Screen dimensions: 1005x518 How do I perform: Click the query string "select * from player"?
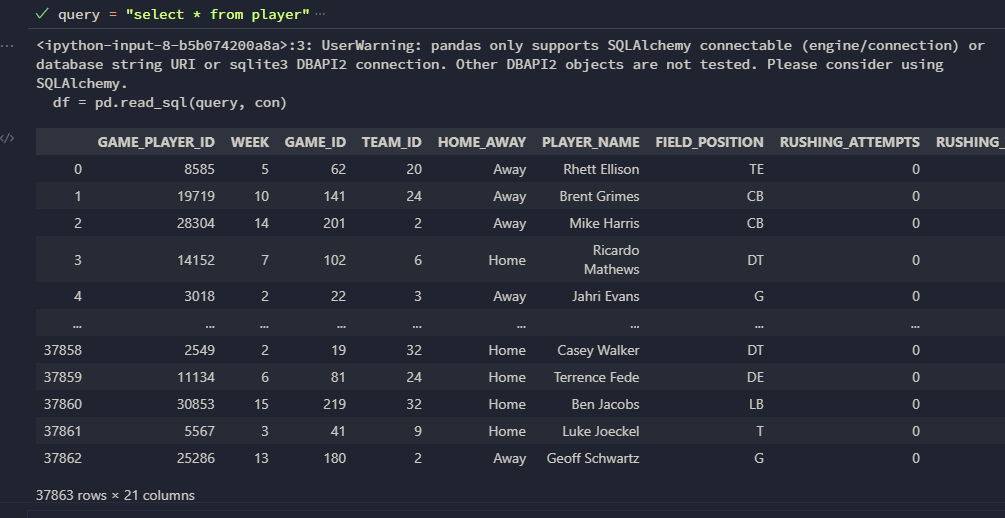pos(217,15)
